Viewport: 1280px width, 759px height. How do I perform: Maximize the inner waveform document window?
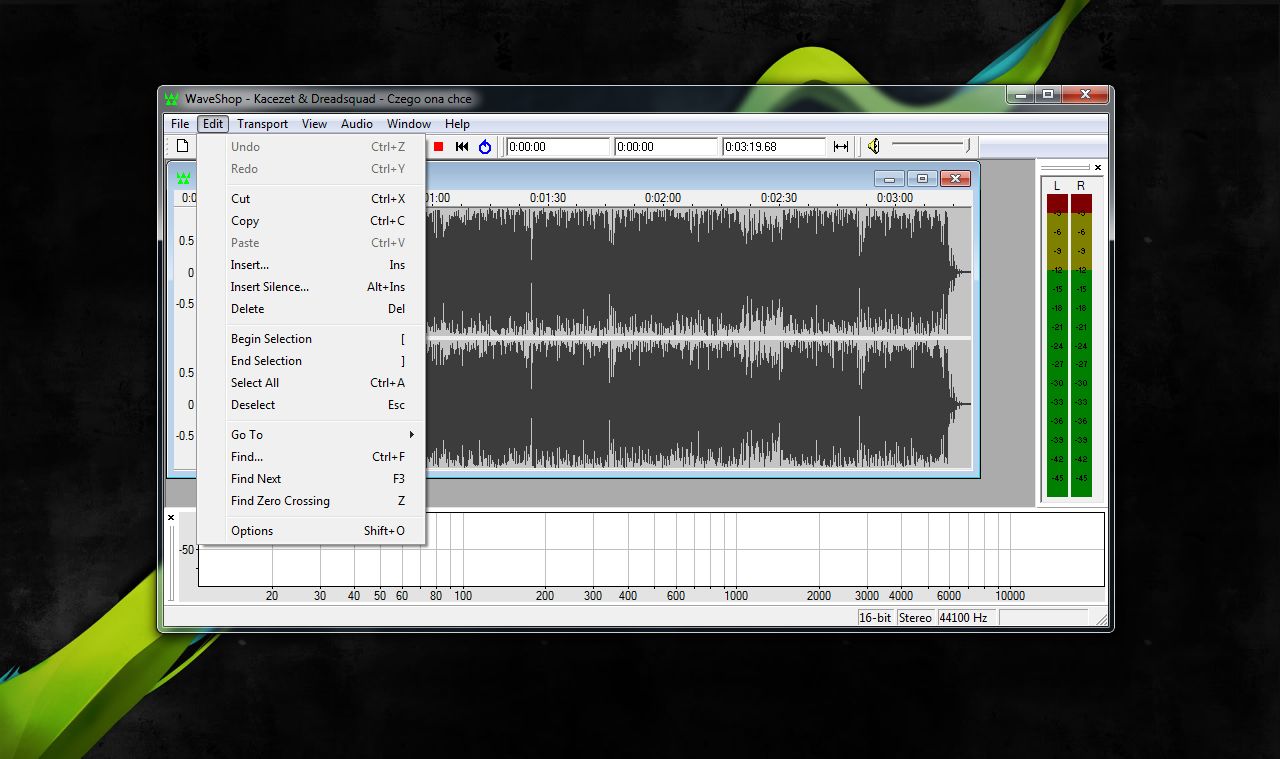click(x=921, y=178)
